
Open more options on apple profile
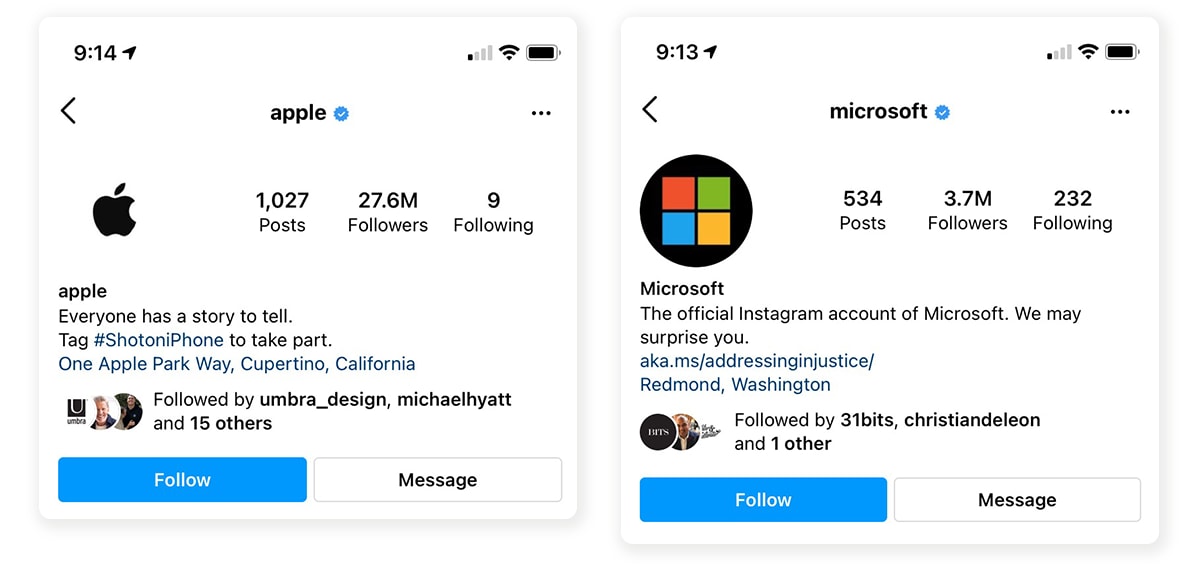(541, 113)
